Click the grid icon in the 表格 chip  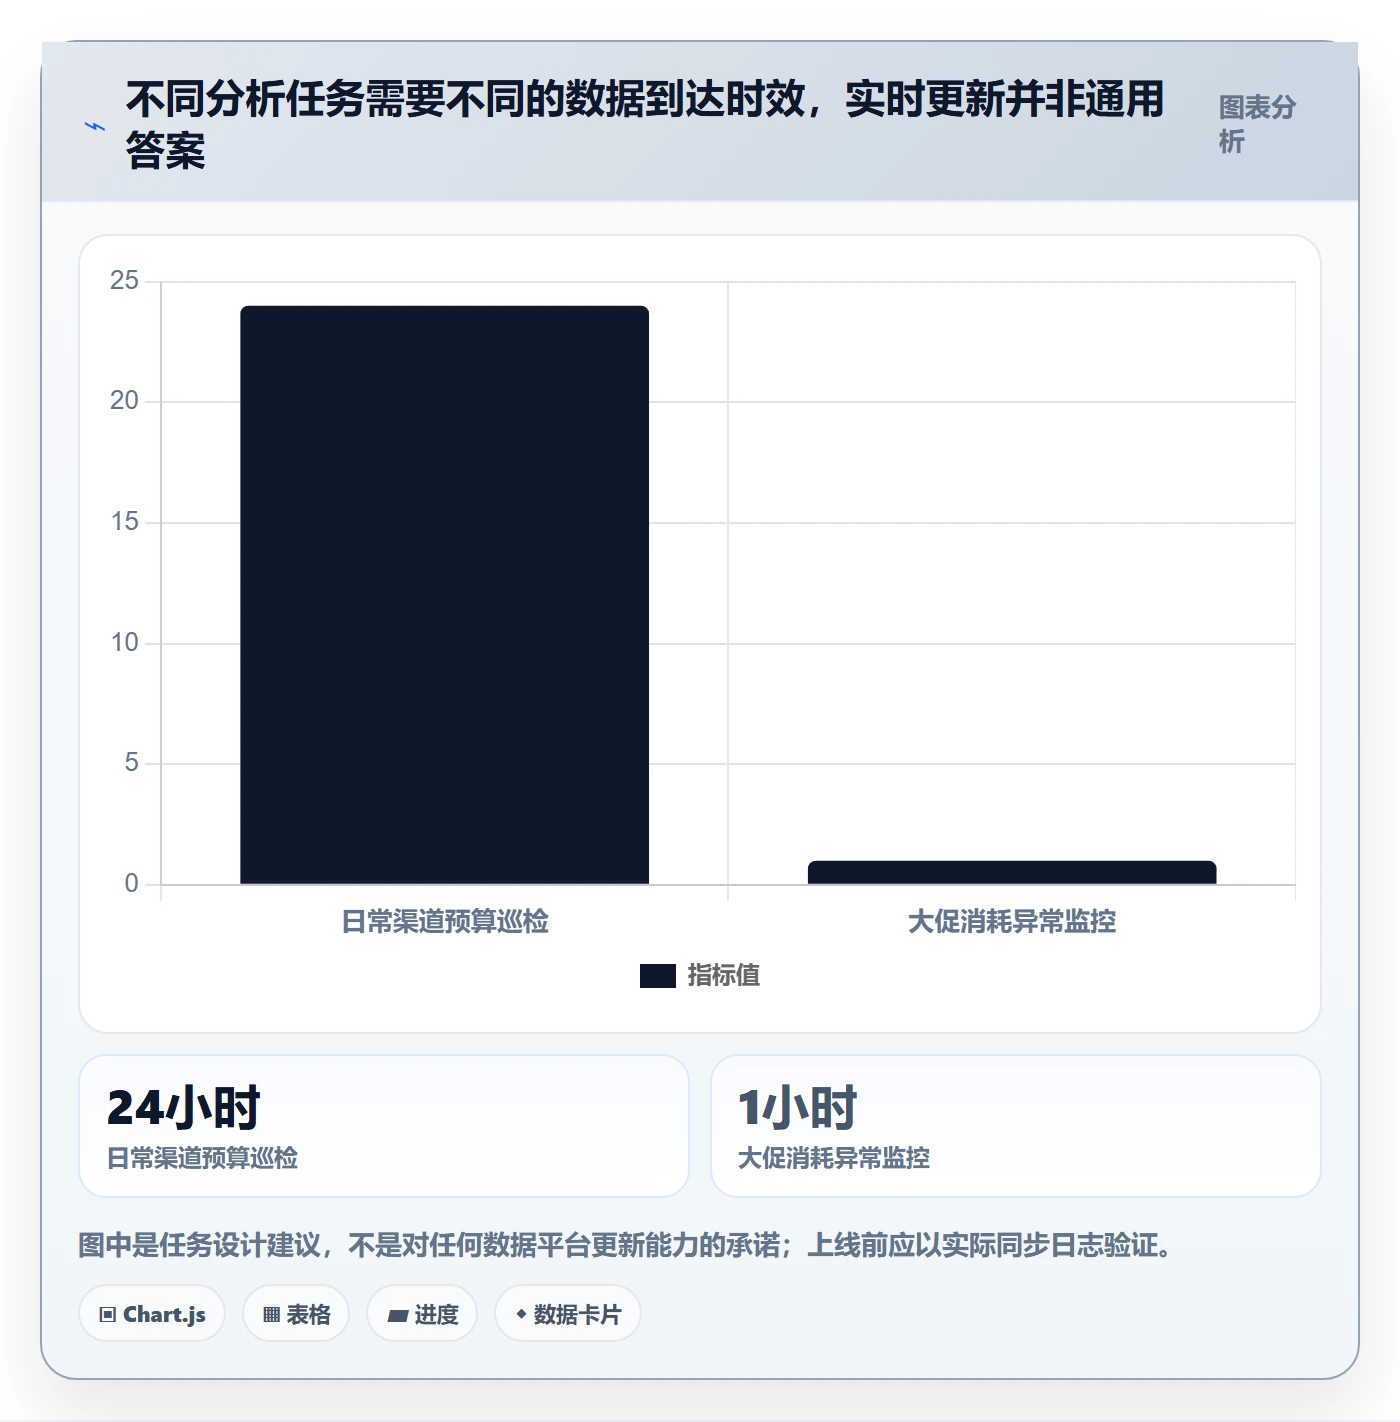[271, 1315]
